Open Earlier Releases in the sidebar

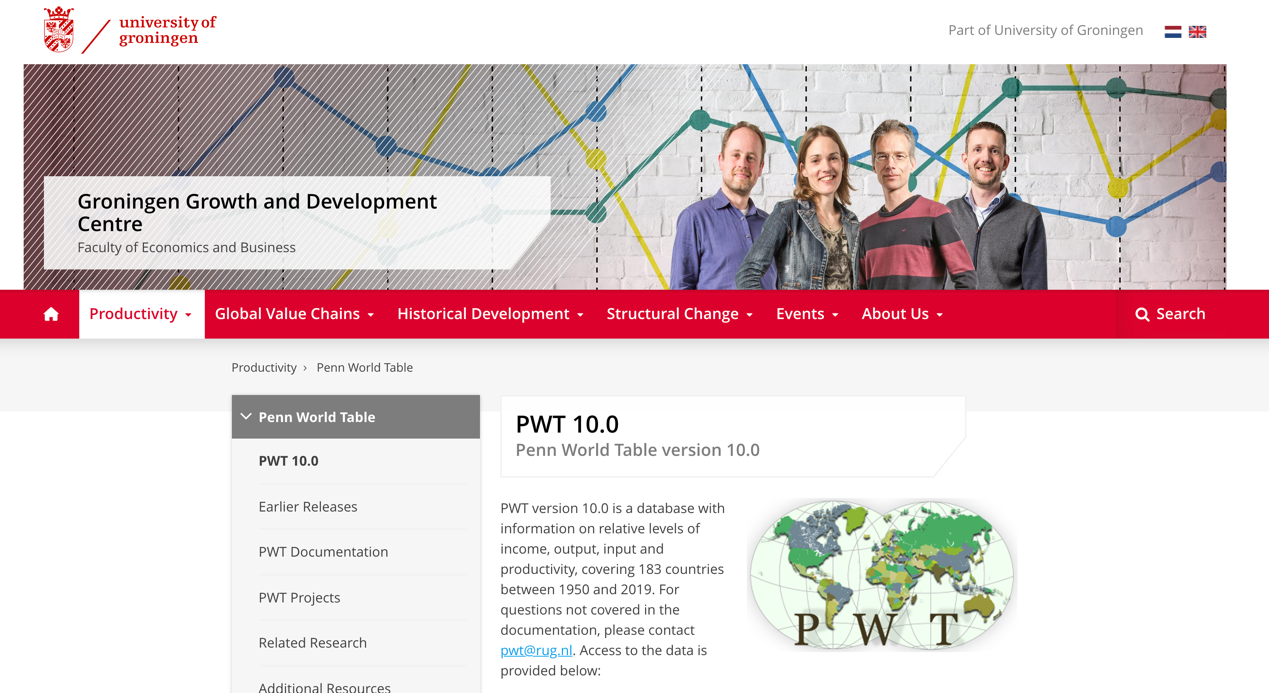308,507
